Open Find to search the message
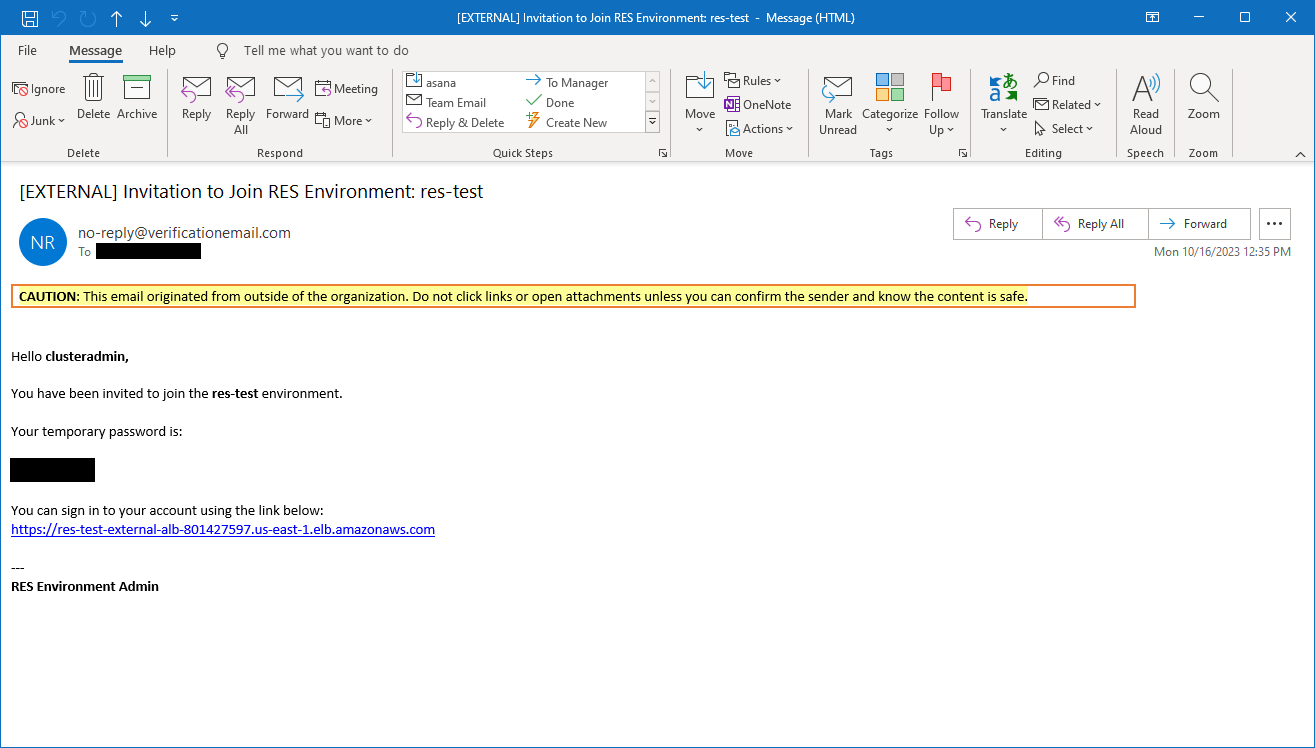Screen dimensions: 1315x748 tap(1055, 80)
